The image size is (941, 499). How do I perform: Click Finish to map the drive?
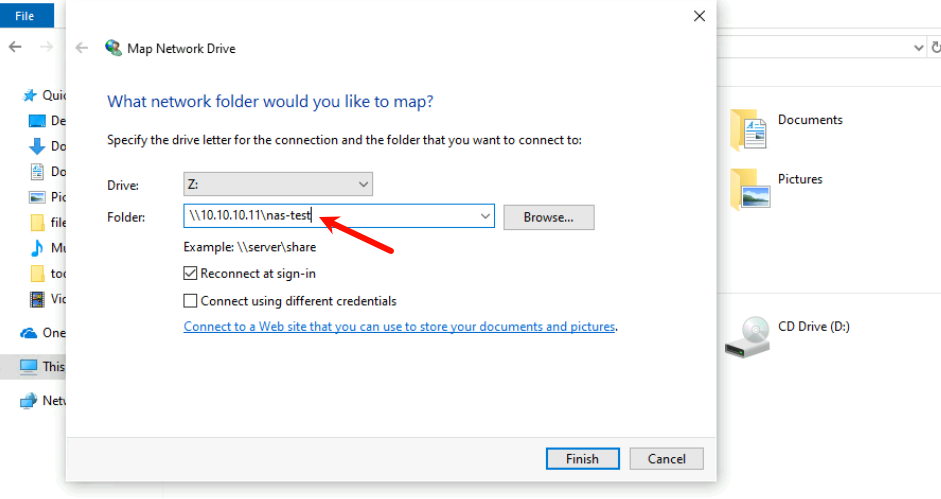tap(582, 459)
